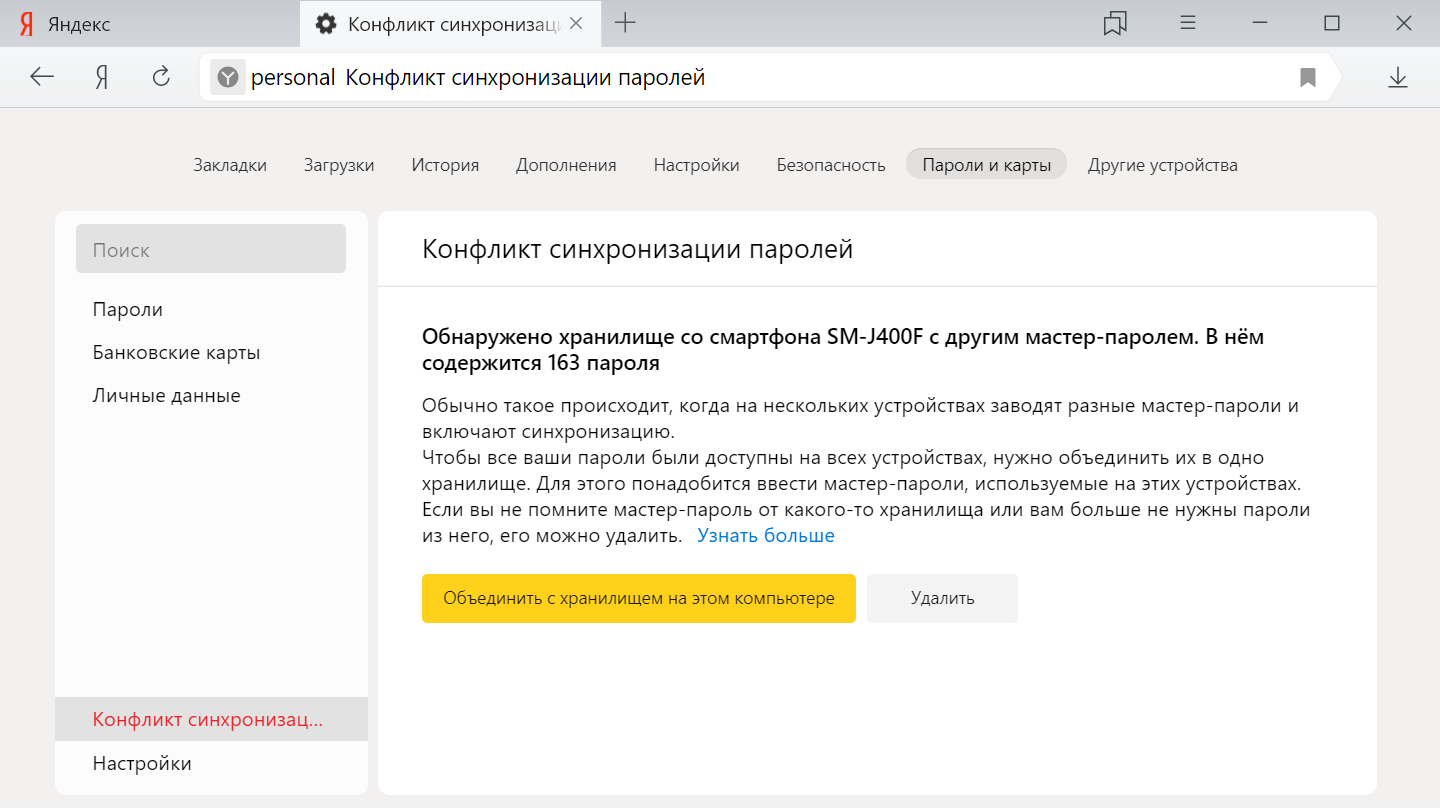Click the Поиск search field

(x=211, y=249)
